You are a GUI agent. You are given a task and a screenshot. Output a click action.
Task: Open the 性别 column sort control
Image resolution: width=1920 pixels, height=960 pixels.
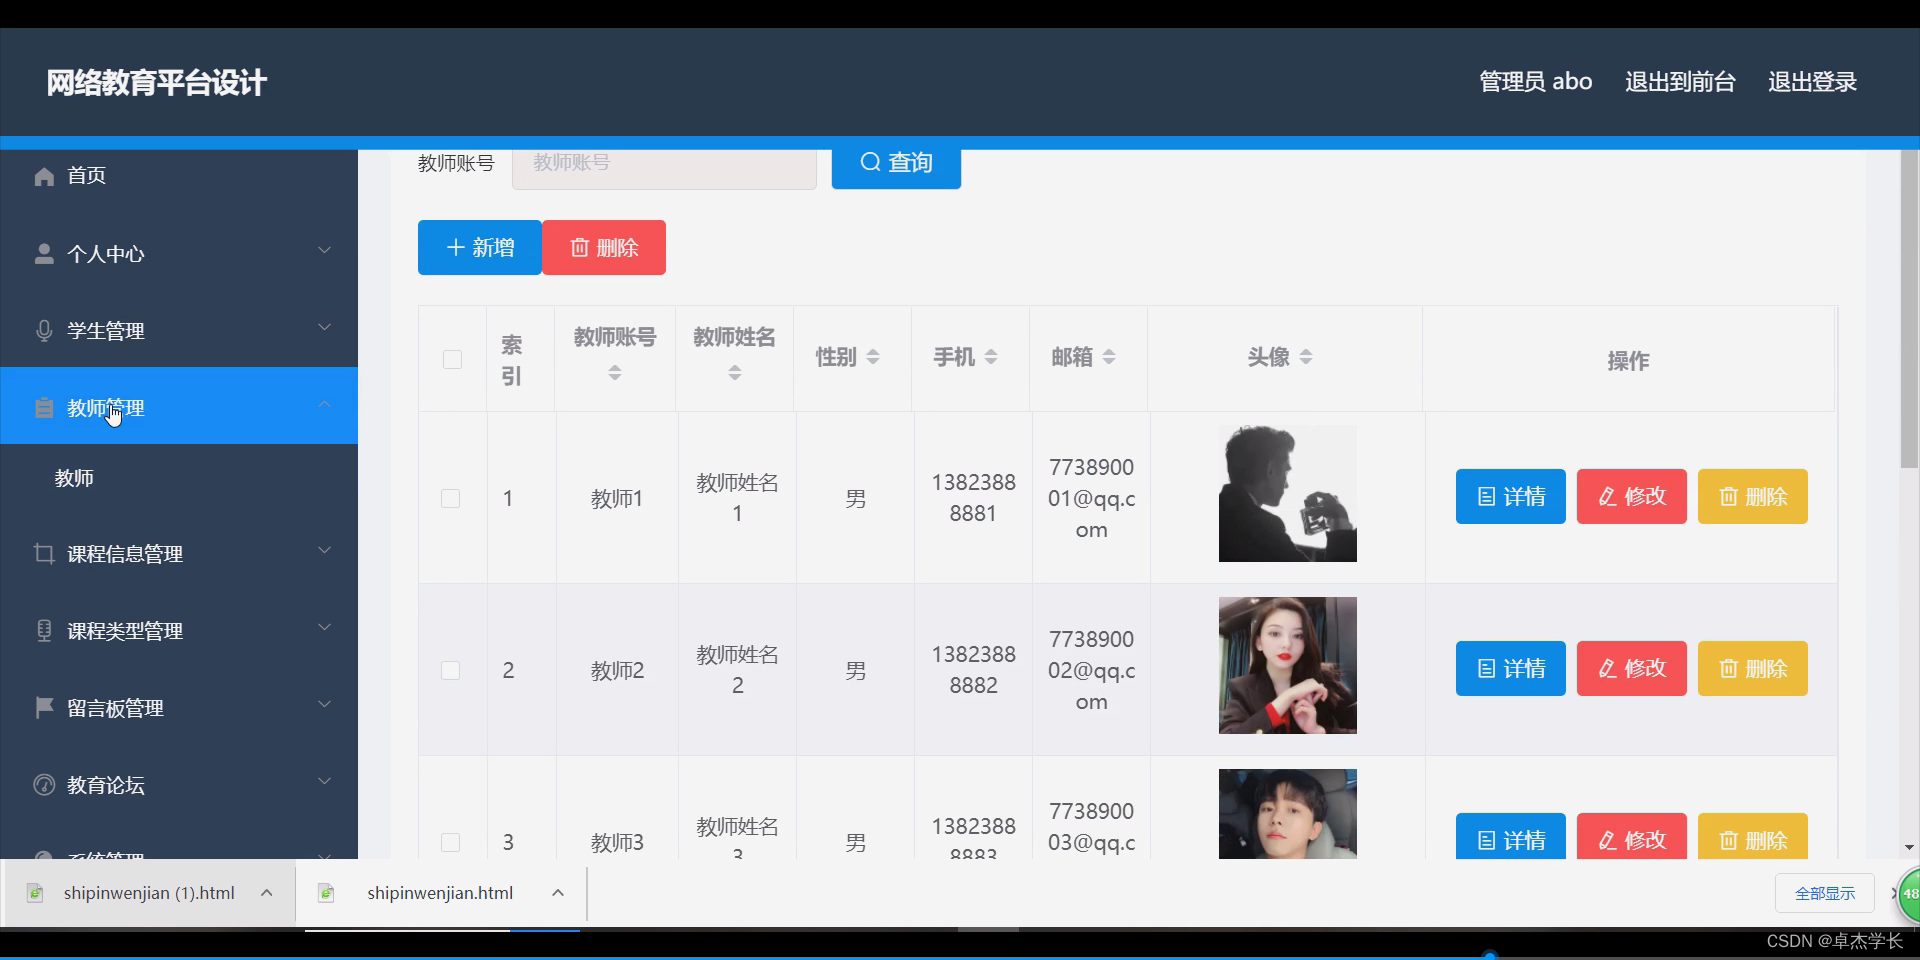point(872,357)
